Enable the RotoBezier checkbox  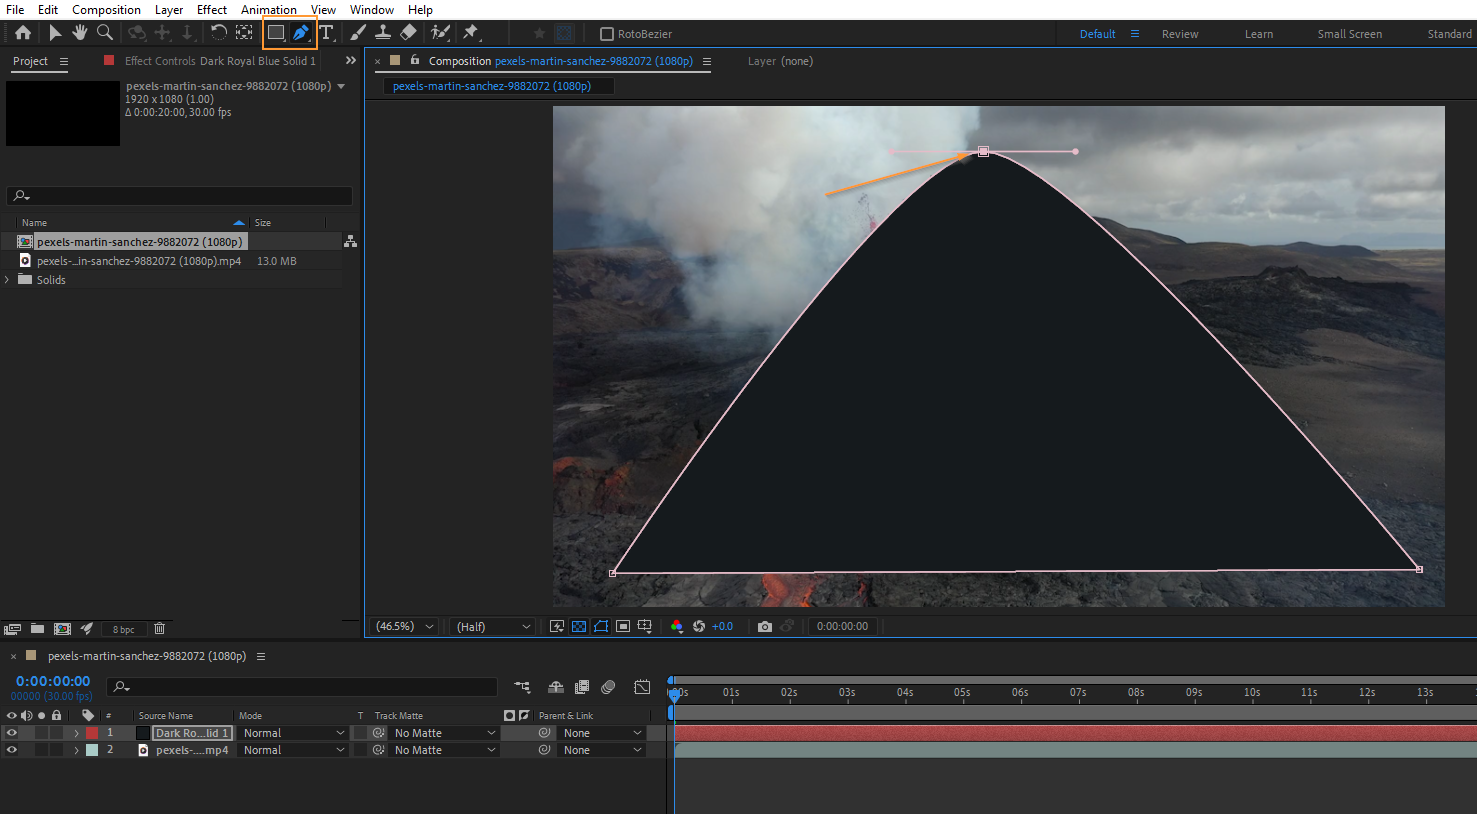(x=607, y=34)
